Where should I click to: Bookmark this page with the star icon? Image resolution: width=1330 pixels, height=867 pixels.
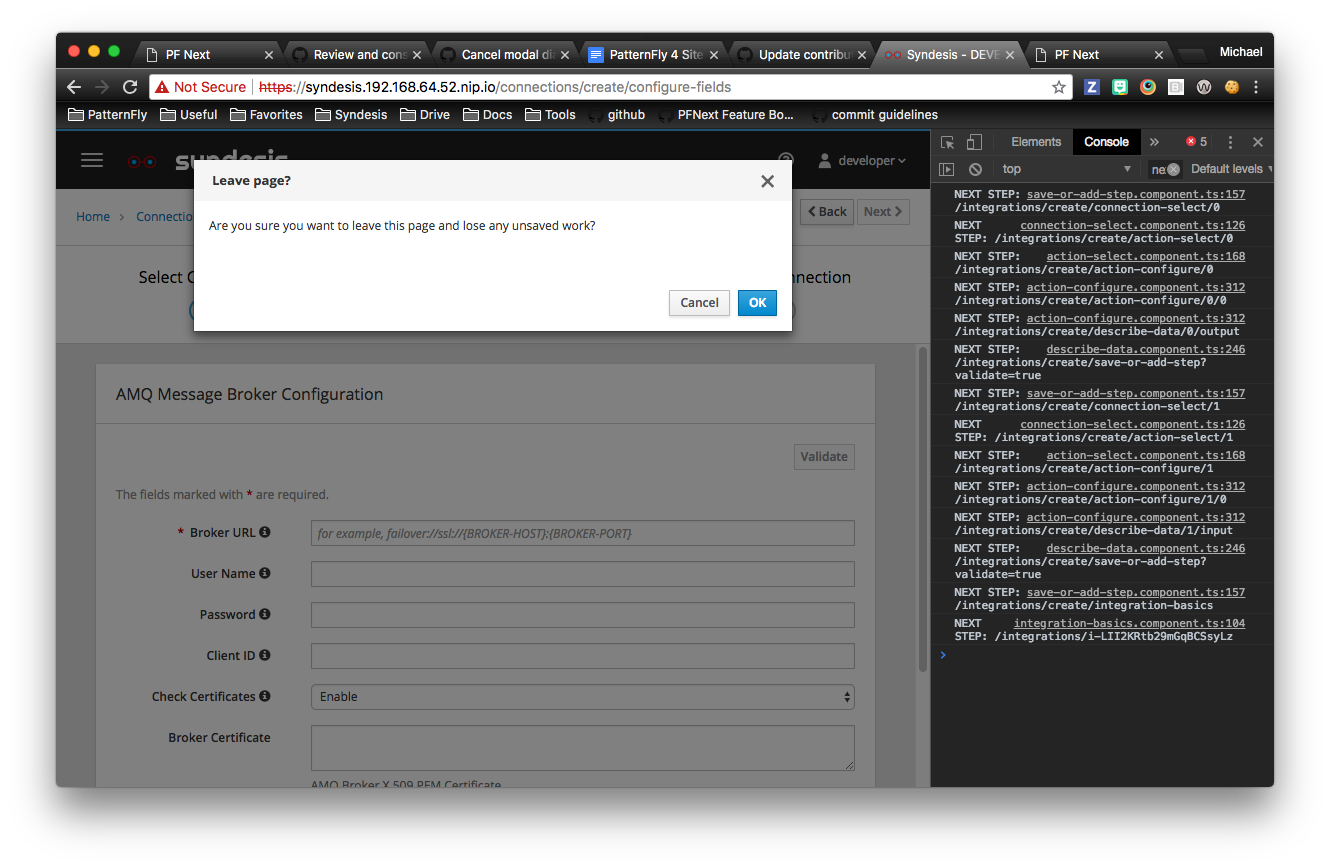[x=1059, y=87]
